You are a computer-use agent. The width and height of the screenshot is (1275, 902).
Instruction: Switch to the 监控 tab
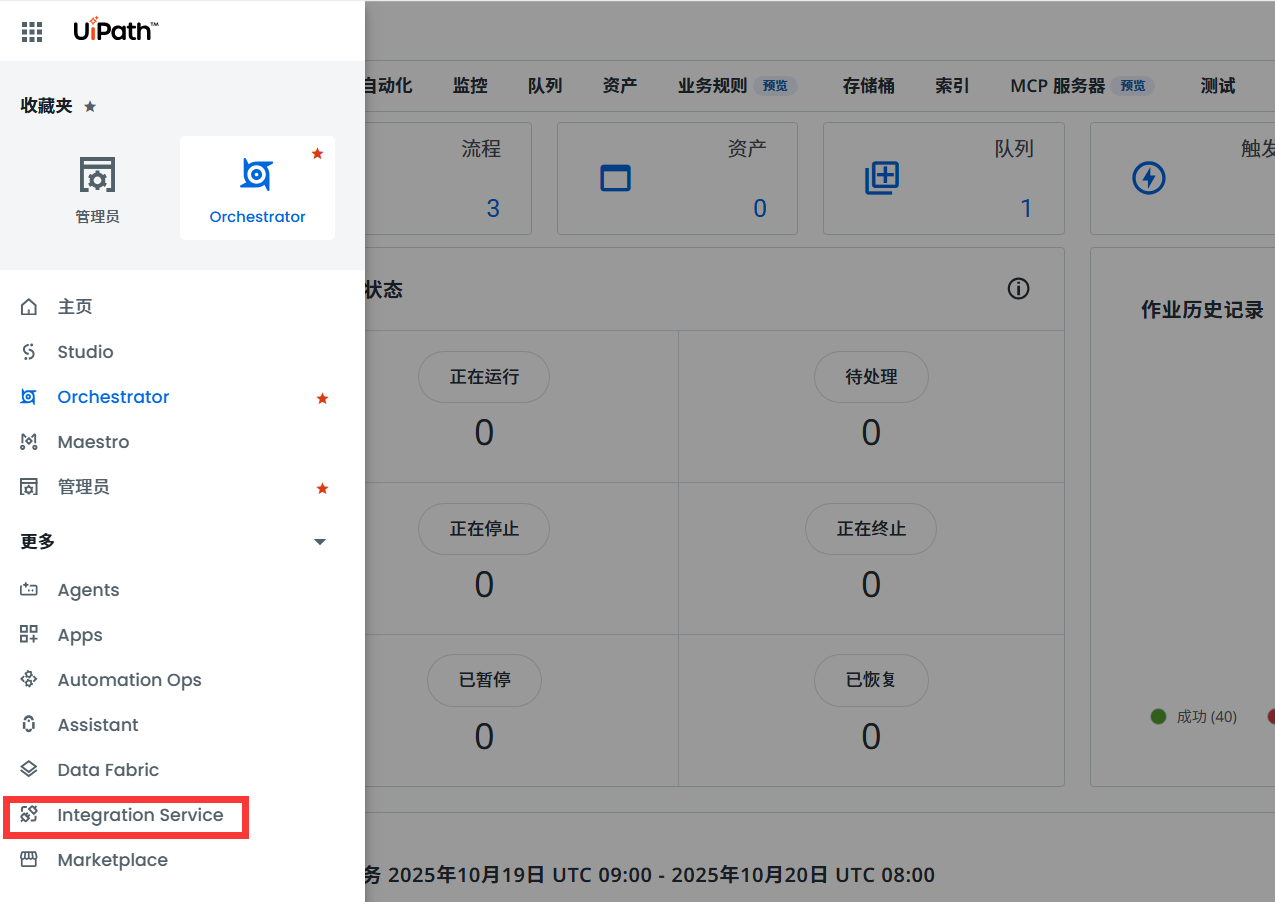tap(470, 86)
